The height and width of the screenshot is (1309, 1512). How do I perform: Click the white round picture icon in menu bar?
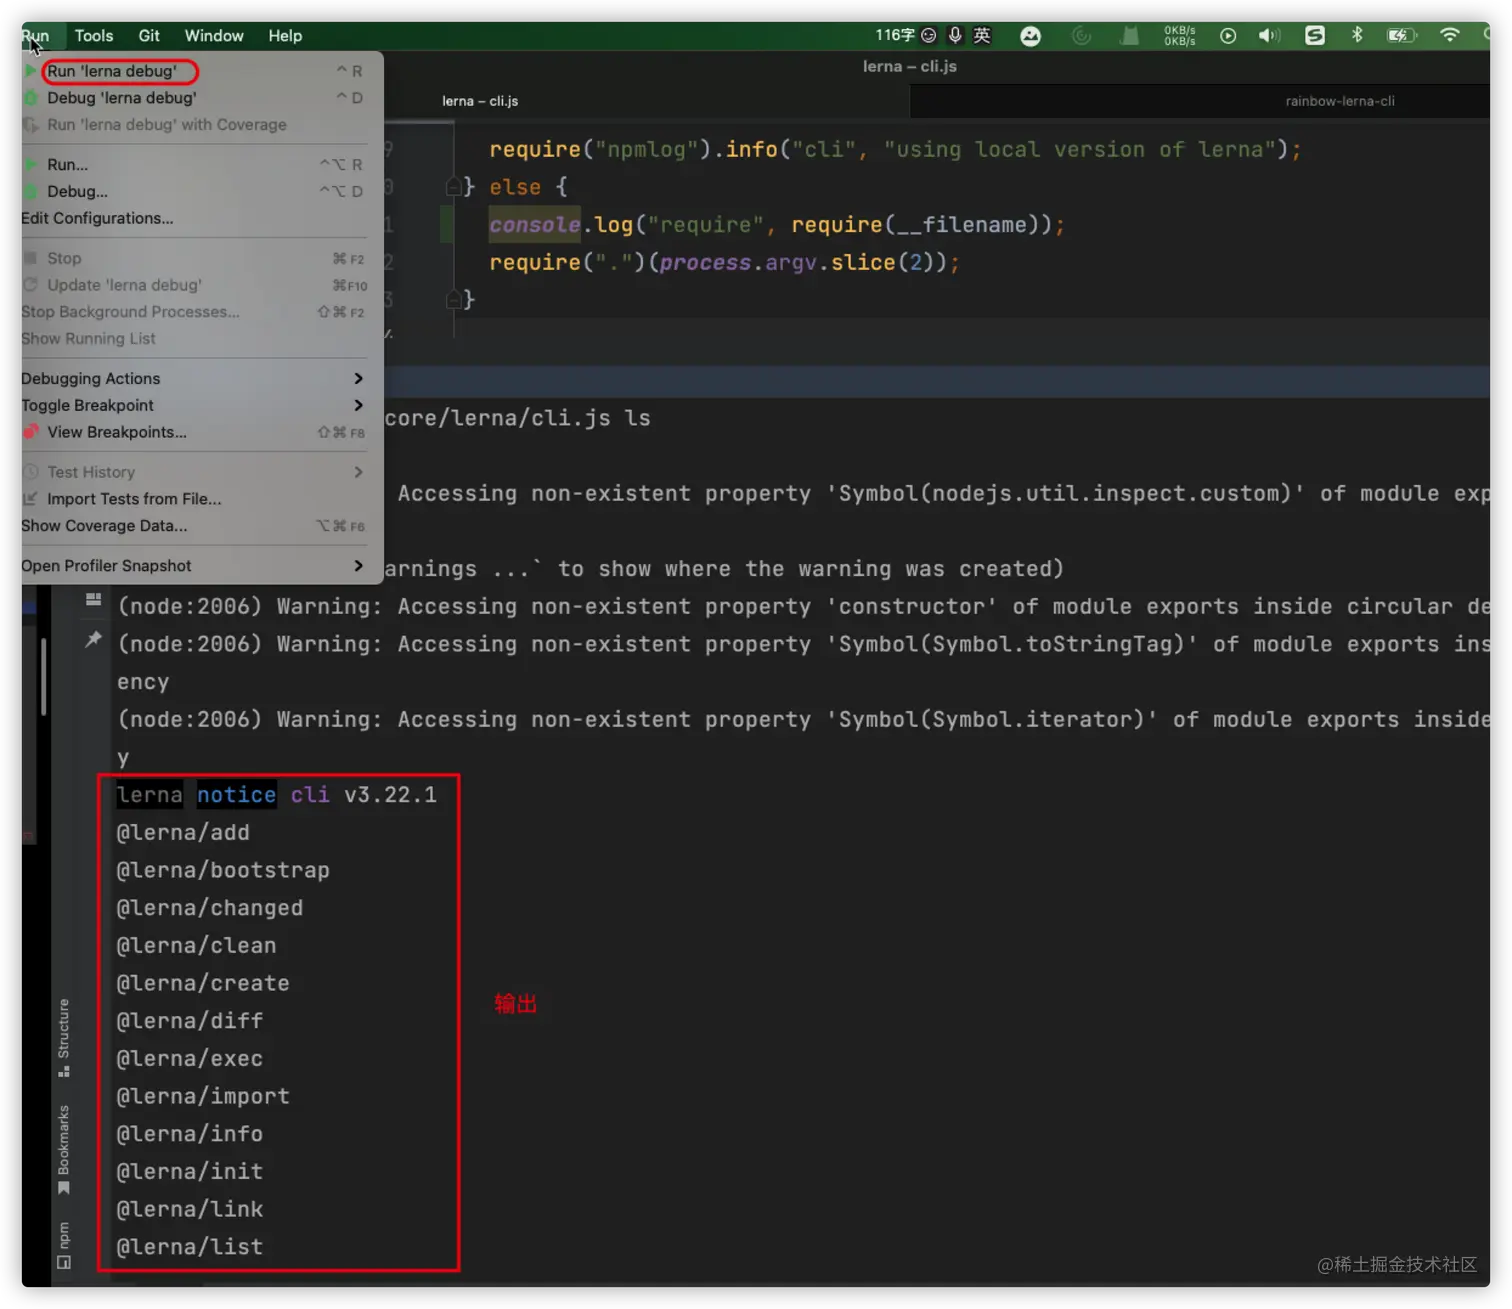[x=1031, y=36]
